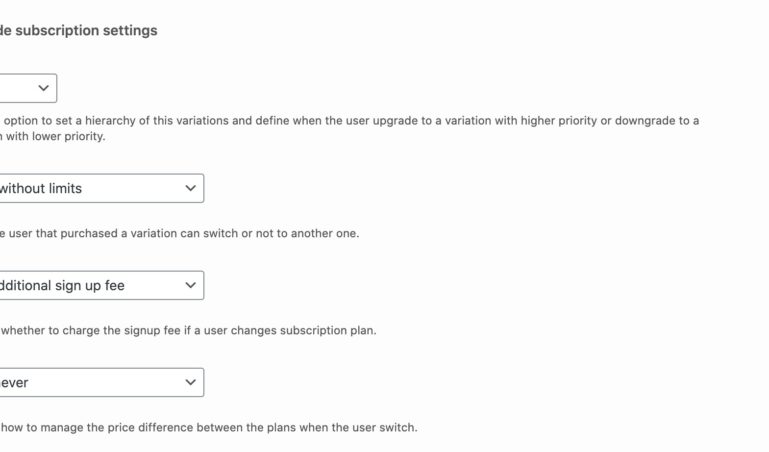This screenshot has height=452, width=769.
Task: Click the description about switching to another variation
Action: tap(180, 233)
